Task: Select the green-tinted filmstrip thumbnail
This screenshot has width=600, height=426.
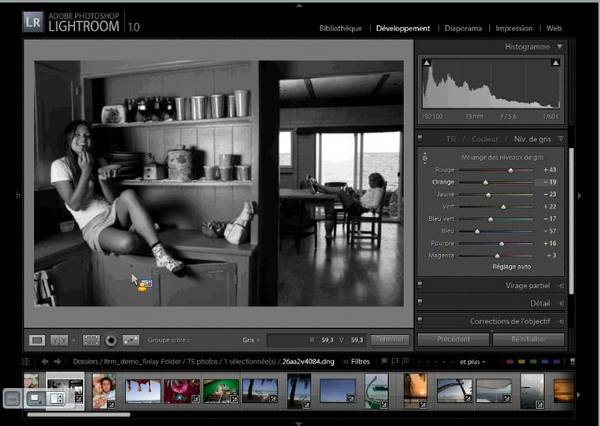Action: 221,391
